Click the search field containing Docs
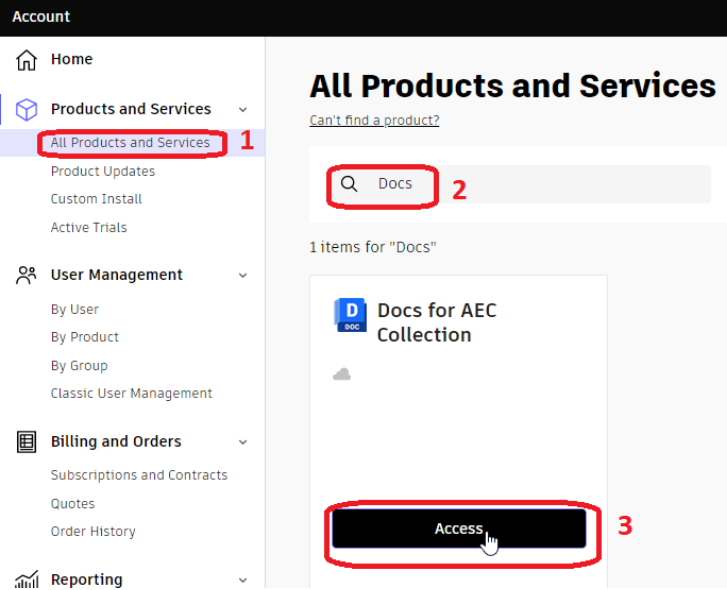This screenshot has height=590, width=727. click(x=518, y=184)
